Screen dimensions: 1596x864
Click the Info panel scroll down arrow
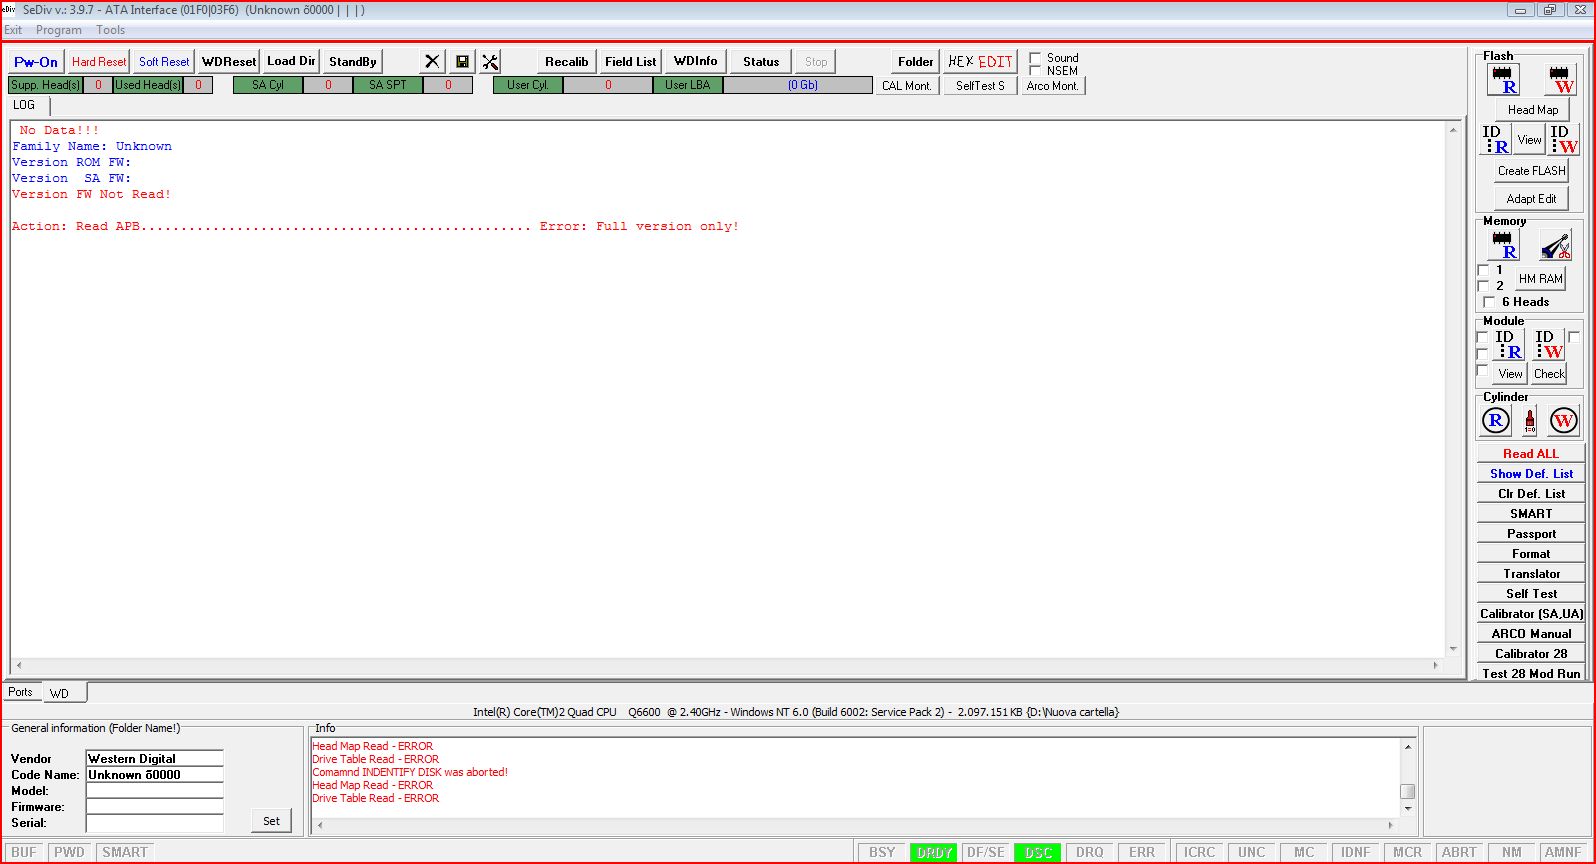pos(1408,808)
